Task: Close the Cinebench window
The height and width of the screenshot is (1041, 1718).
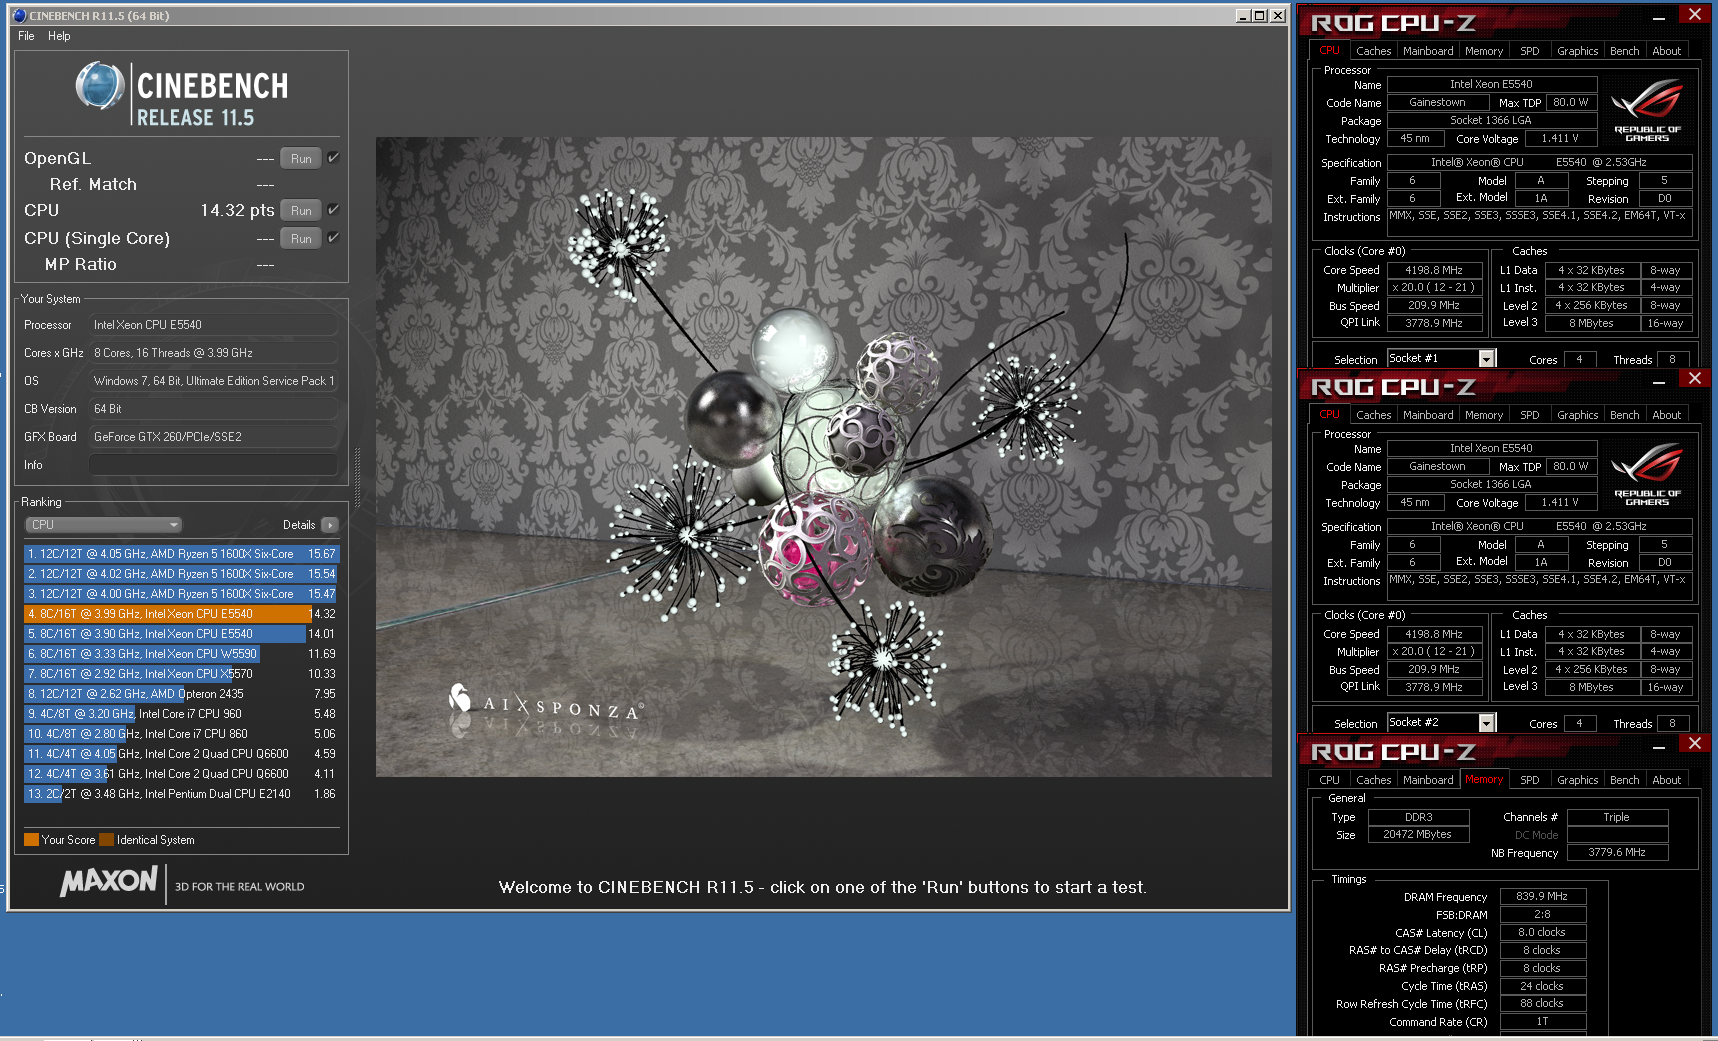Action: point(1278,16)
